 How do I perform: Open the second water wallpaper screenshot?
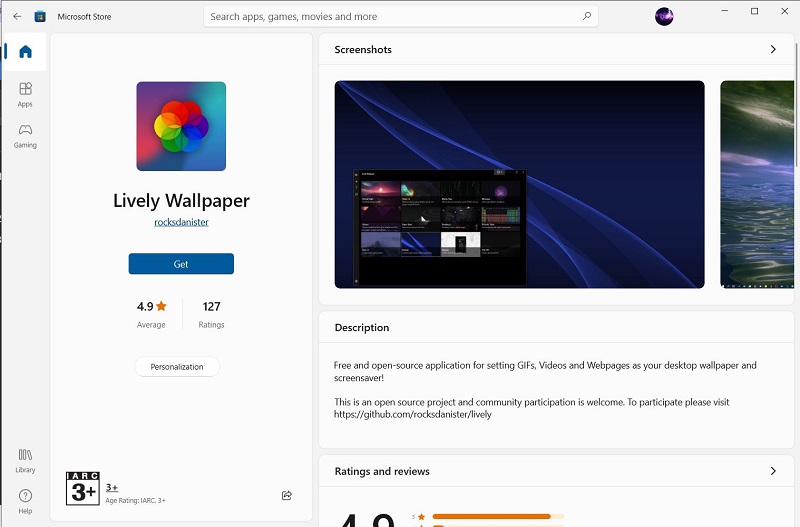pos(757,184)
